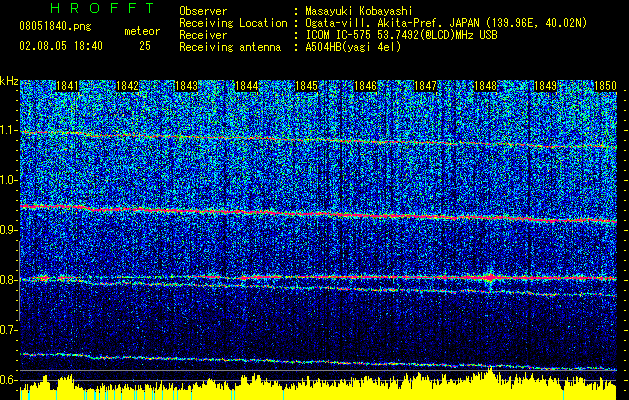
Task: Select observer name Masayuki Kobayashi
Action: click(x=361, y=10)
